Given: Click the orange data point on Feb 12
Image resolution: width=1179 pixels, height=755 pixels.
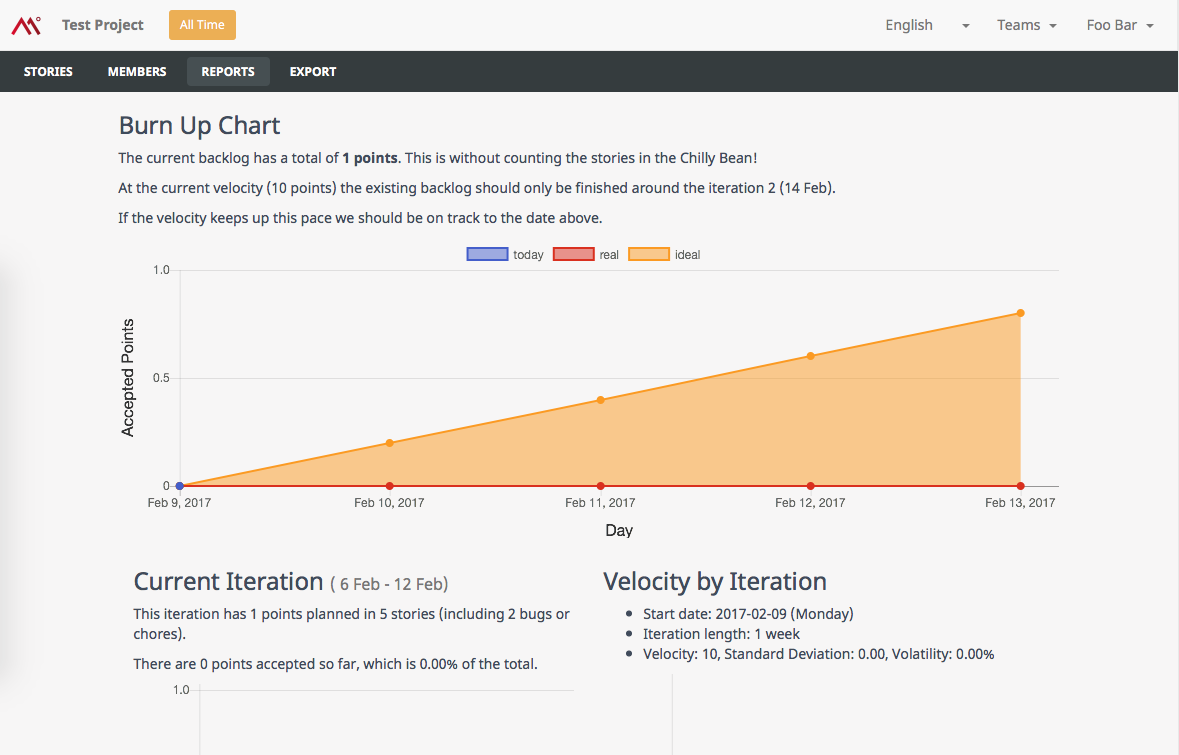Looking at the screenshot, I should pos(810,355).
